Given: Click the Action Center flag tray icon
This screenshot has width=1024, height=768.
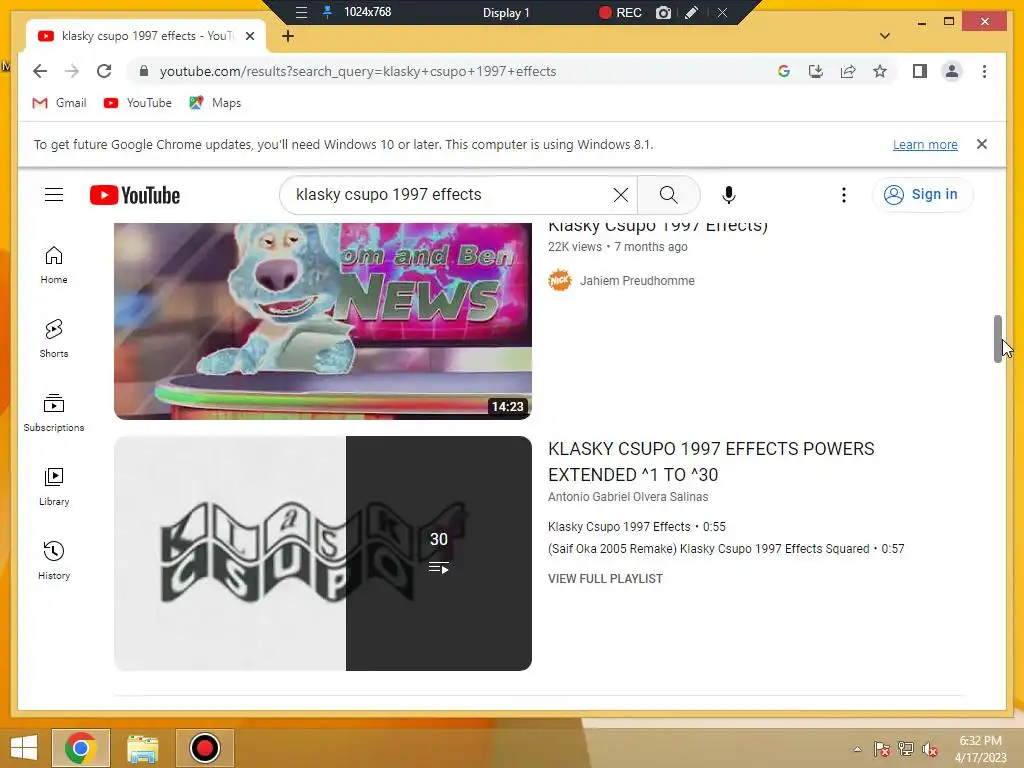Looking at the screenshot, I should point(882,749).
